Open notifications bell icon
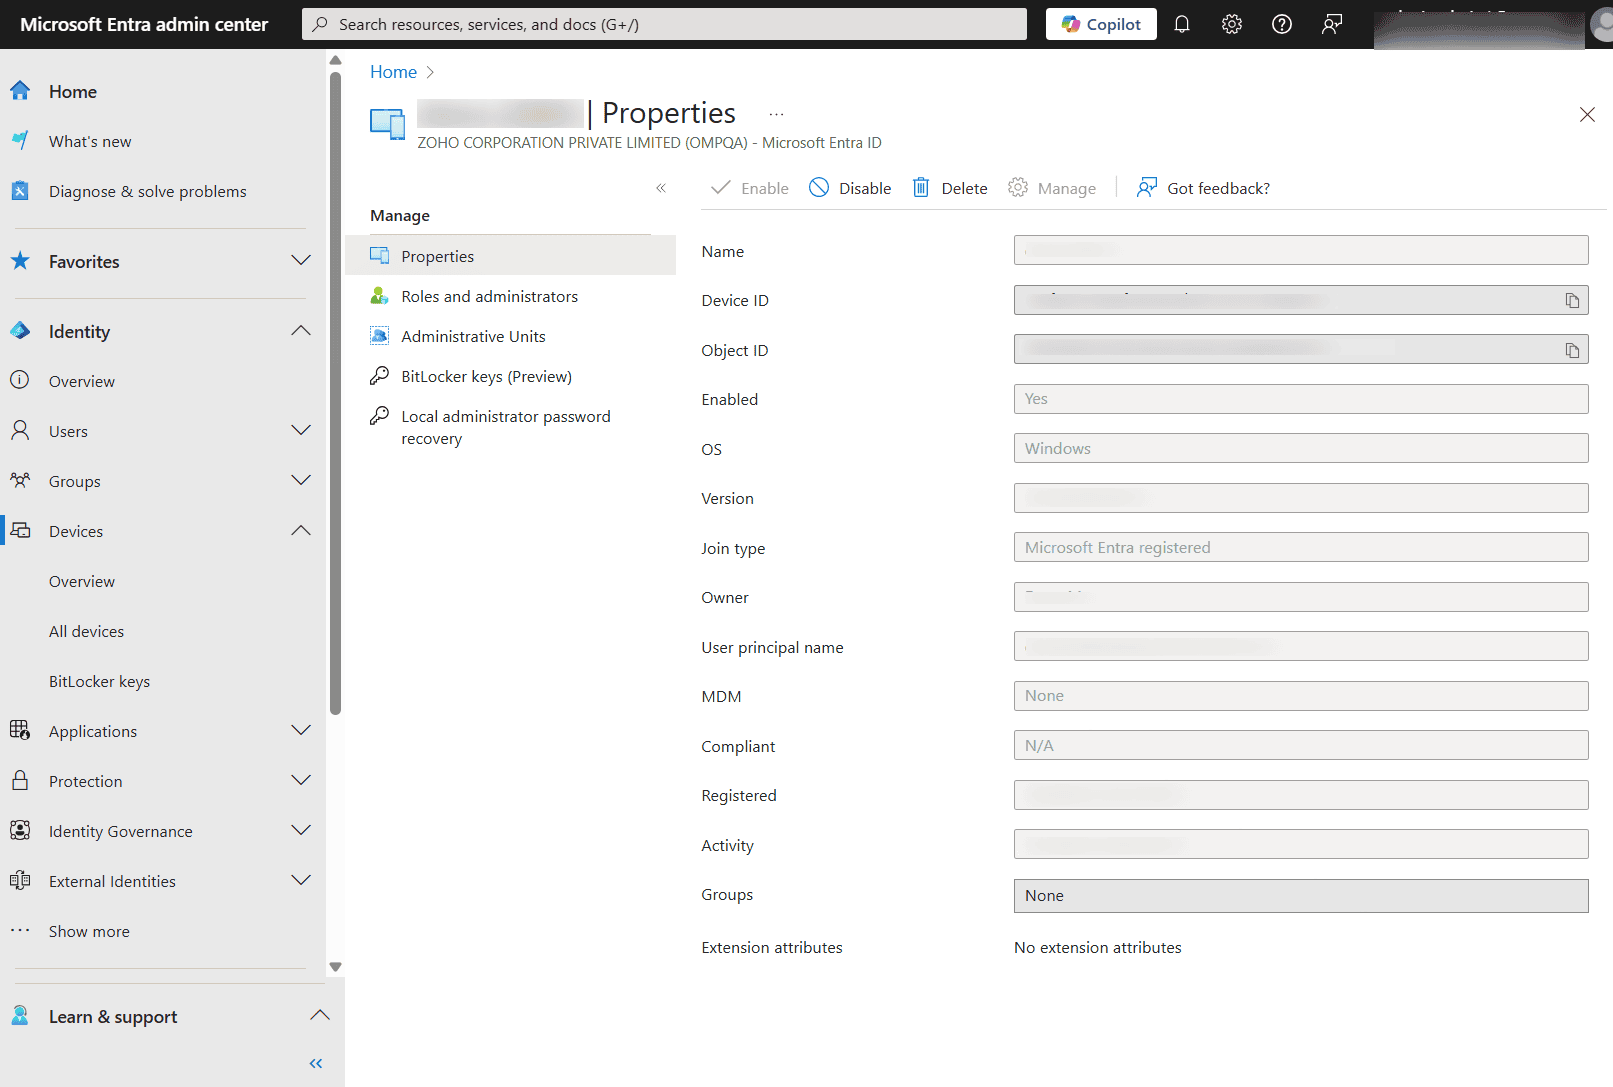 [x=1182, y=24]
